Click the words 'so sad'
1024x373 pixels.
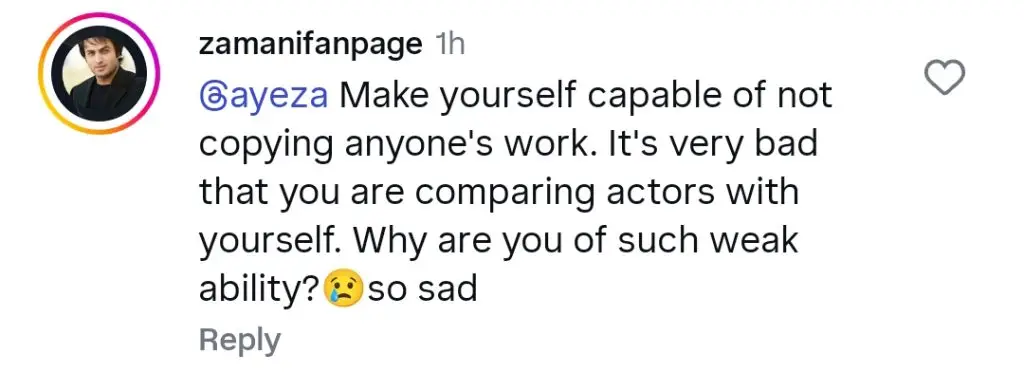422,289
